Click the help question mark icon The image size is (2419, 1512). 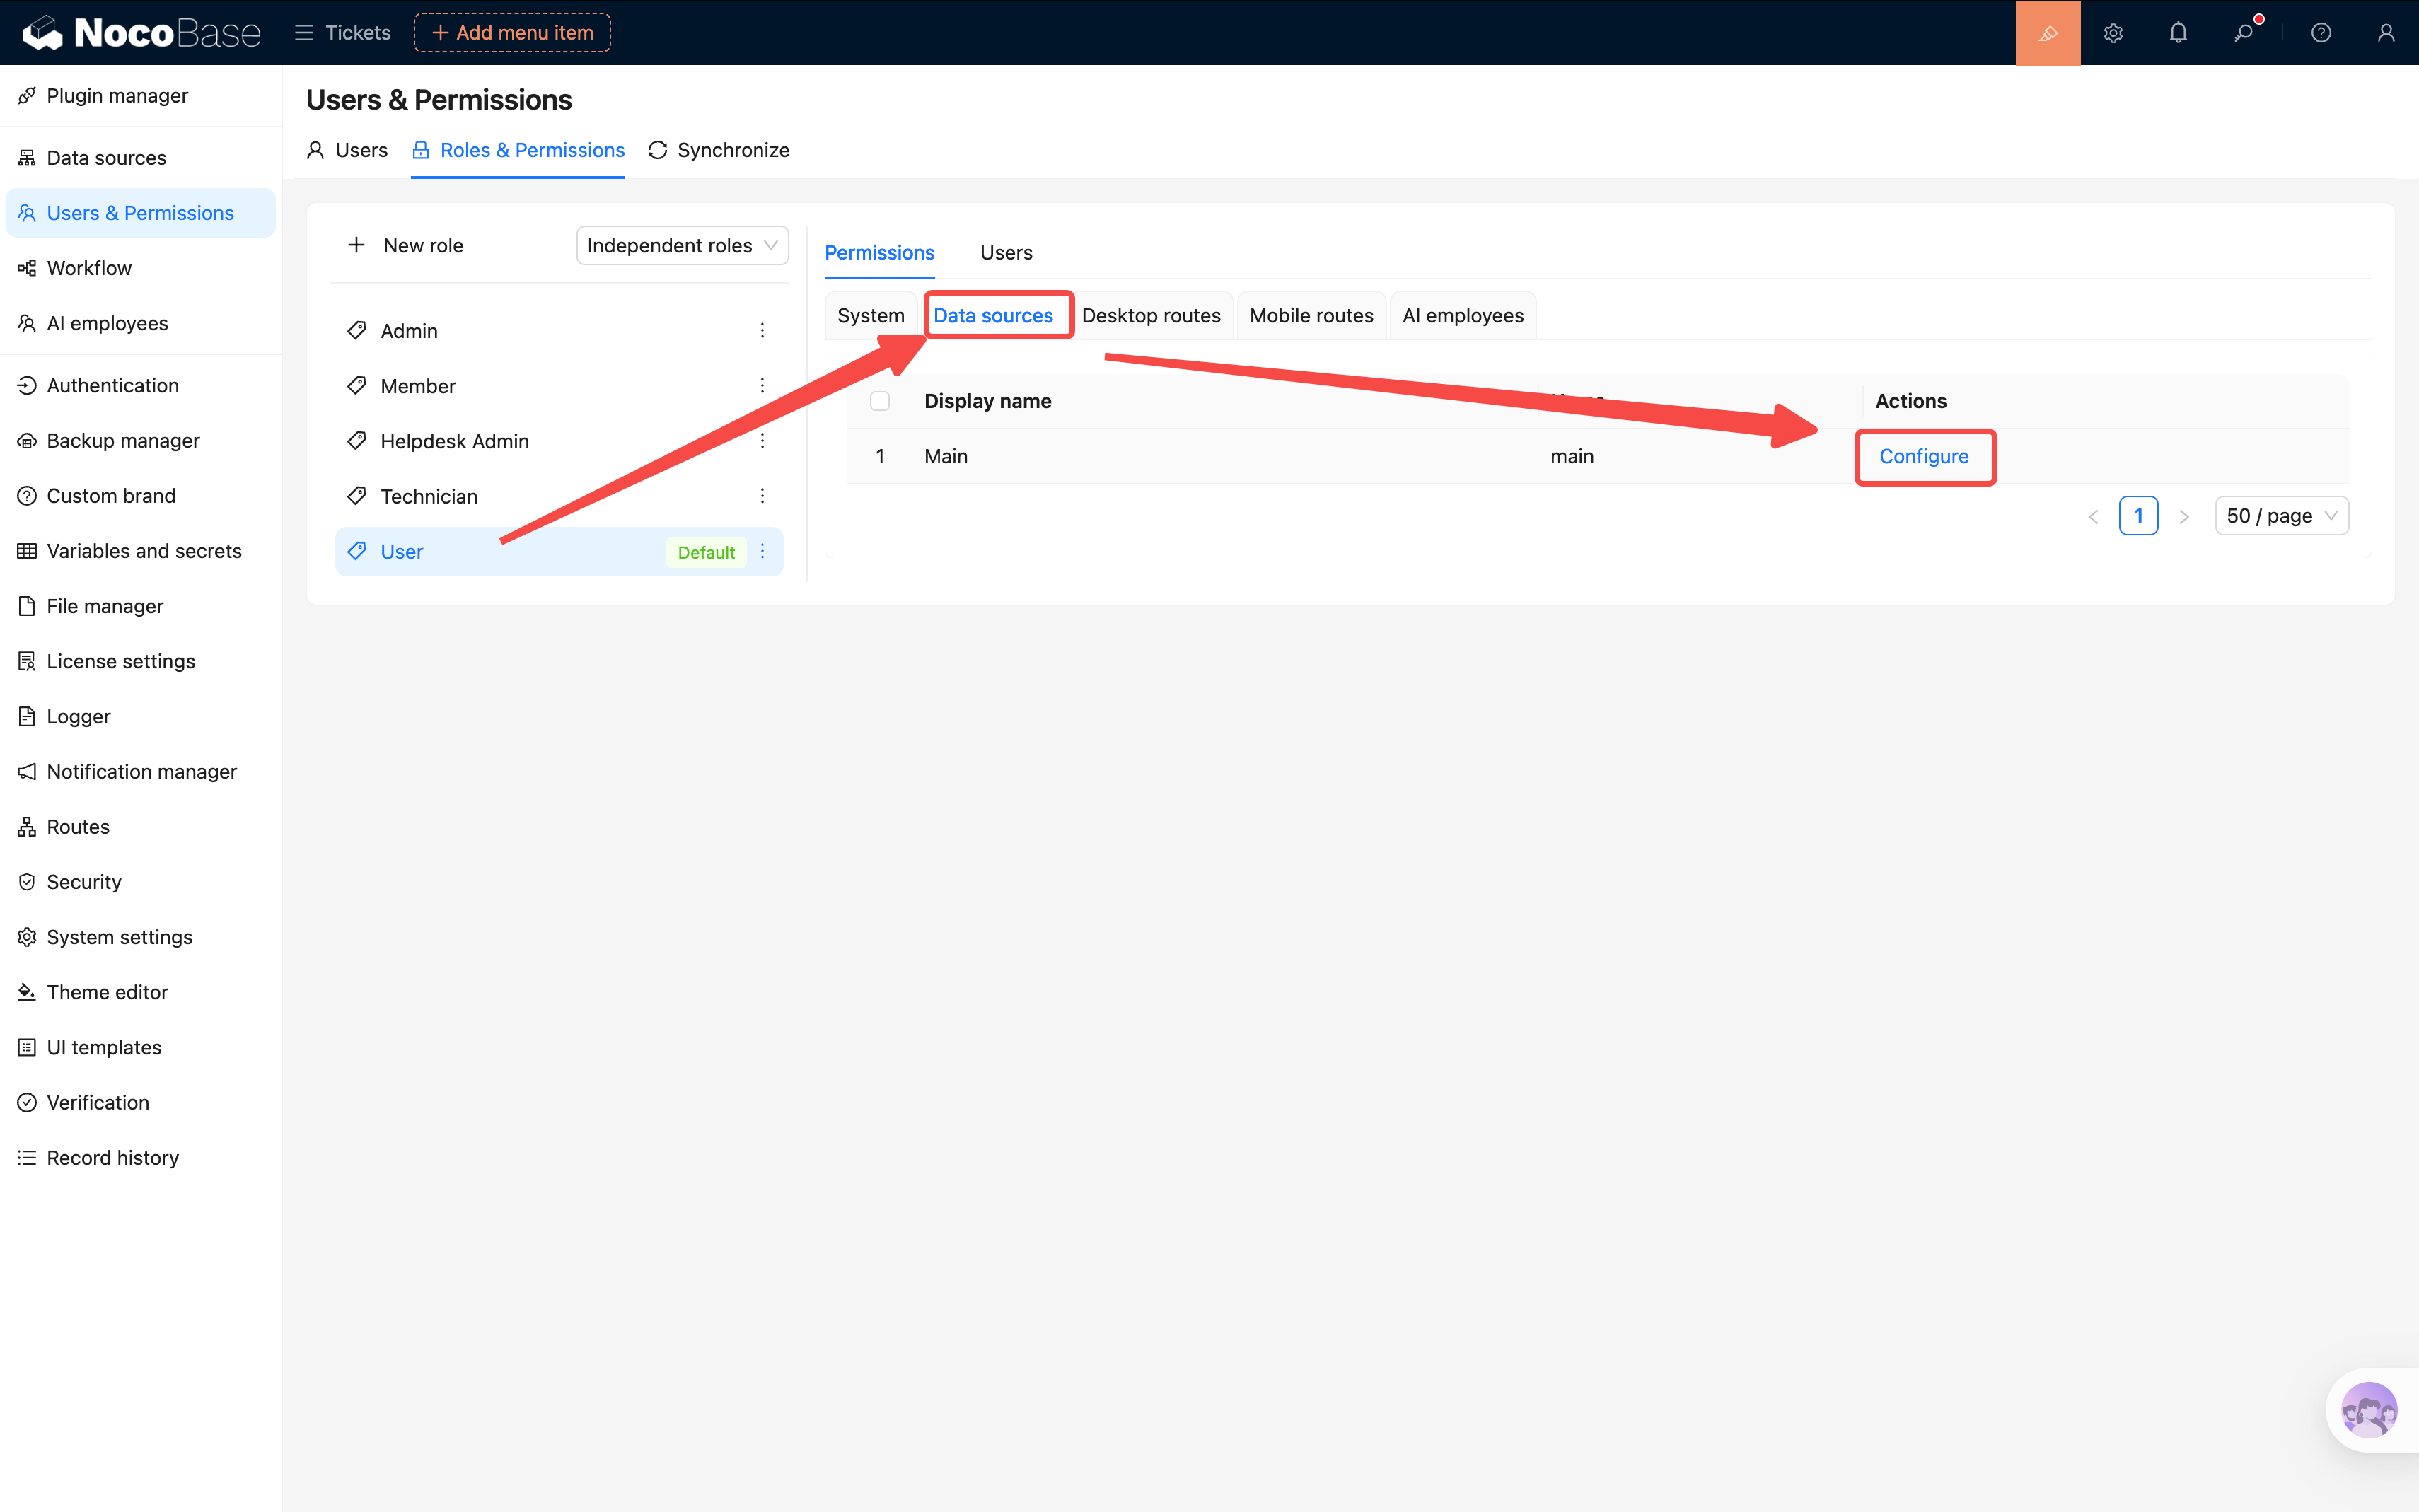pos(2320,33)
